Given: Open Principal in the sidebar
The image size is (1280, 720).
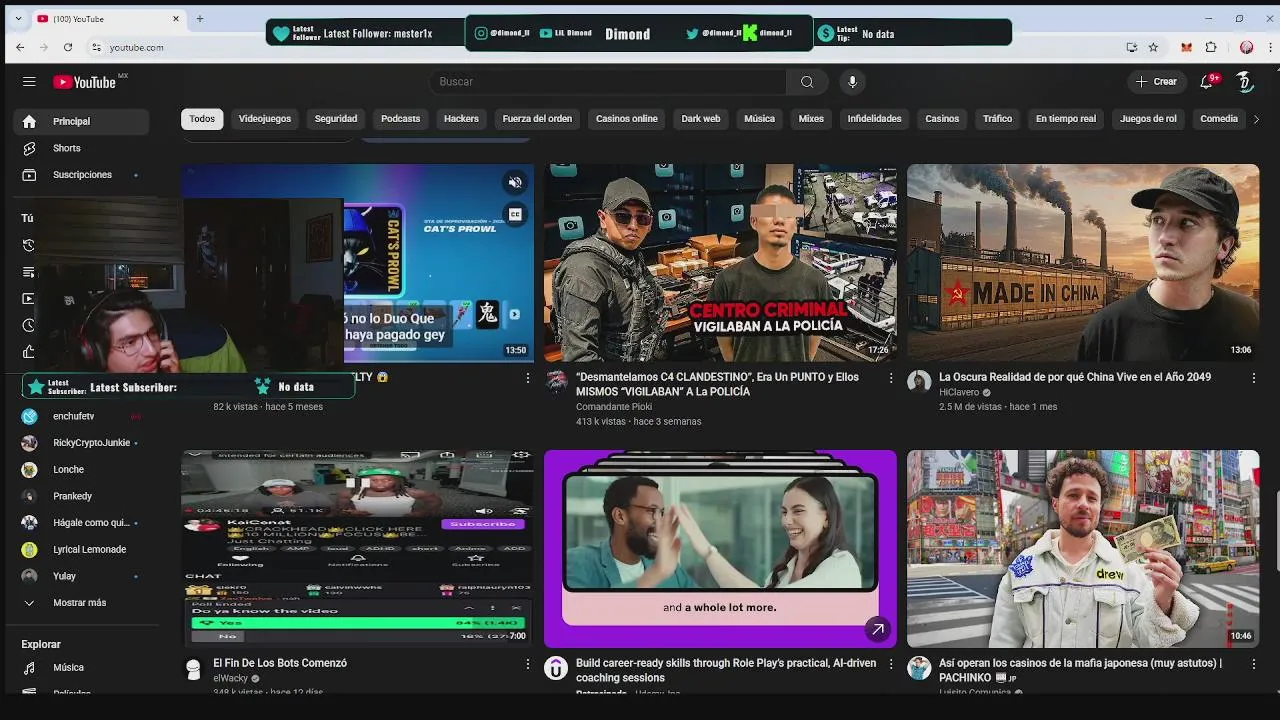Looking at the screenshot, I should [82, 121].
